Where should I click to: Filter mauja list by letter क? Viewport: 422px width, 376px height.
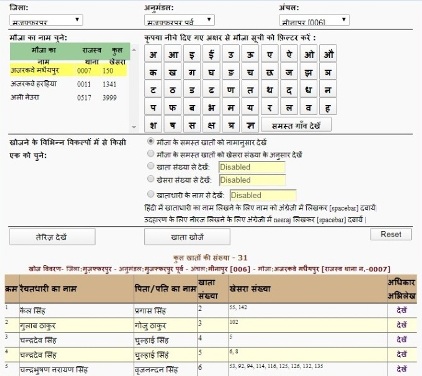153,72
